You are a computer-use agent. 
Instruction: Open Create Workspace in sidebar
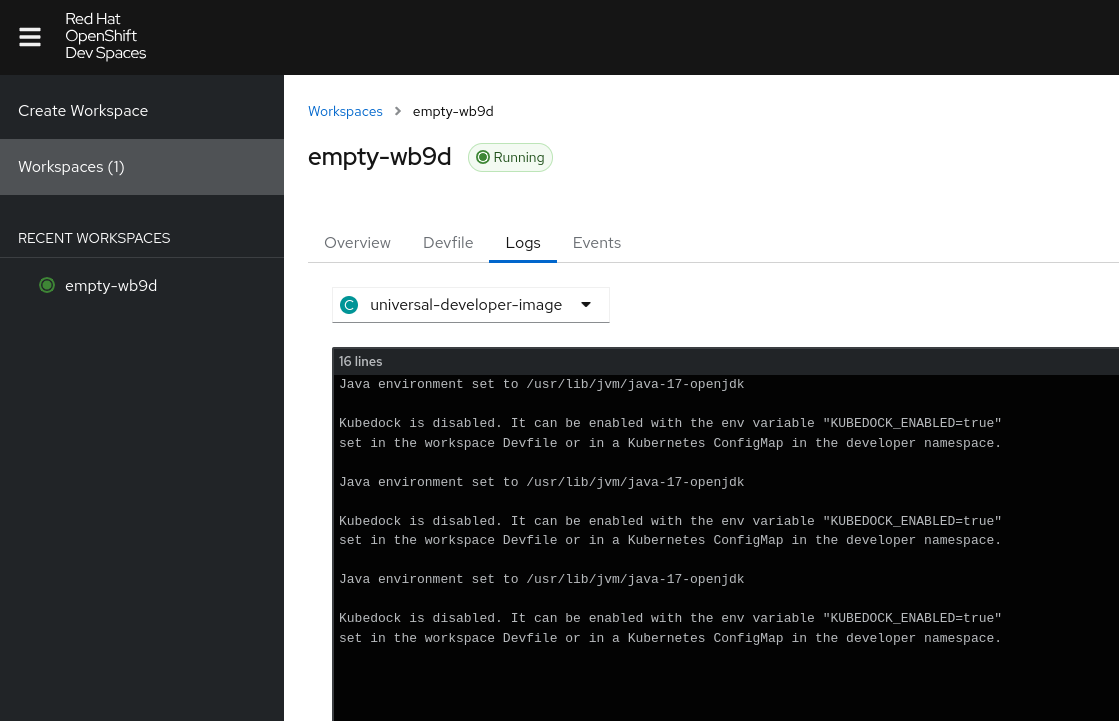(142, 111)
